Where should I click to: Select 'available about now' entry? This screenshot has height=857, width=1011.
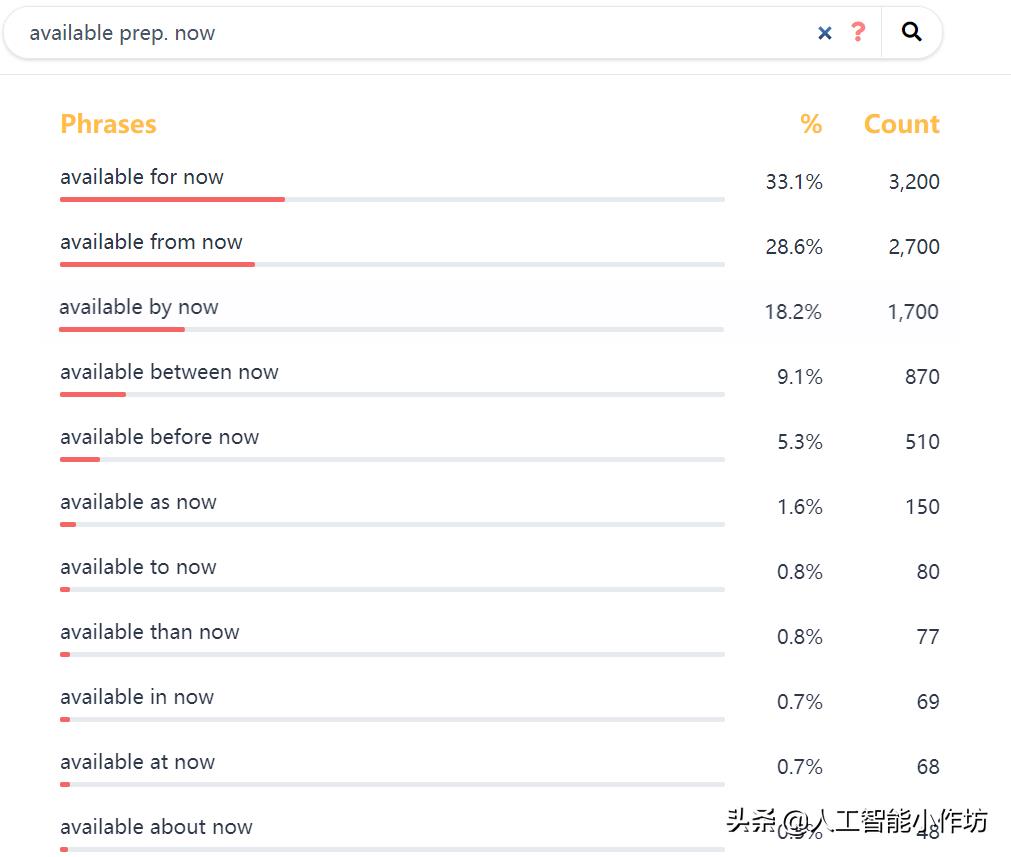click(x=156, y=827)
